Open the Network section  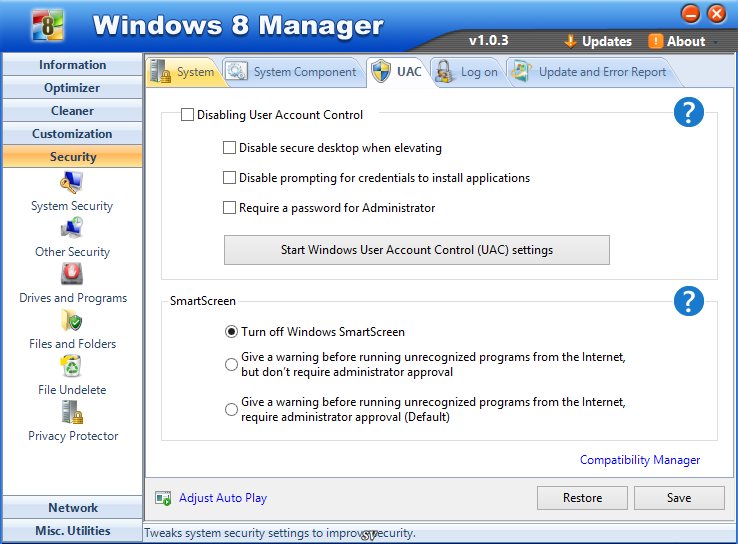72,507
